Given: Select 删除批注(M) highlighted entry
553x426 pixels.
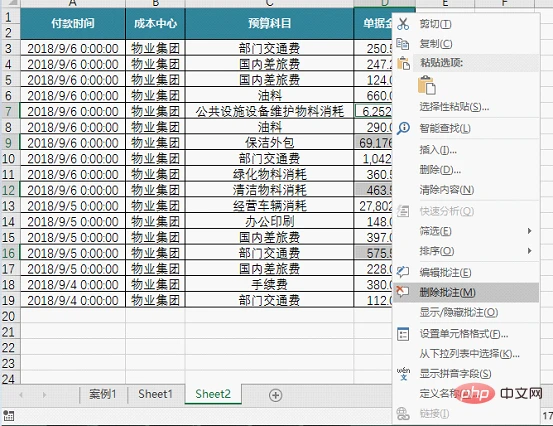Looking at the screenshot, I should [466, 292].
